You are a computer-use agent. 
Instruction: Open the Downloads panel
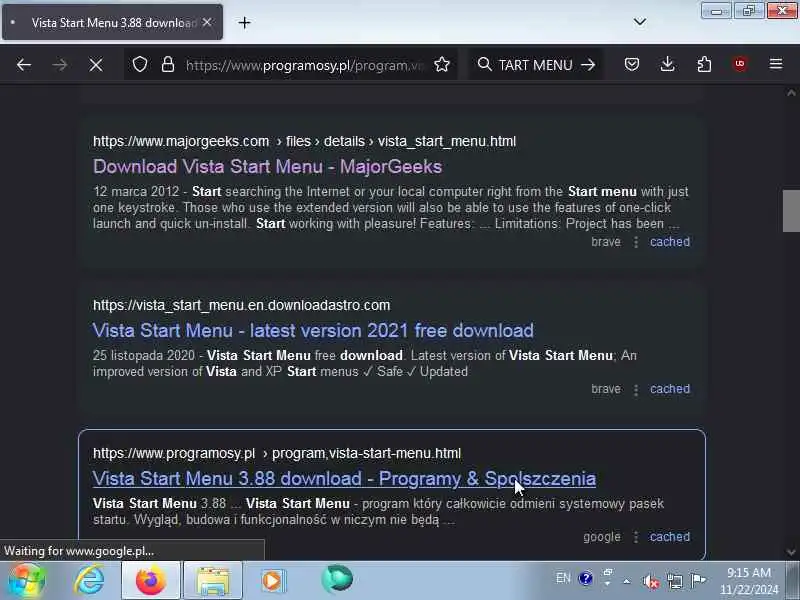667,64
